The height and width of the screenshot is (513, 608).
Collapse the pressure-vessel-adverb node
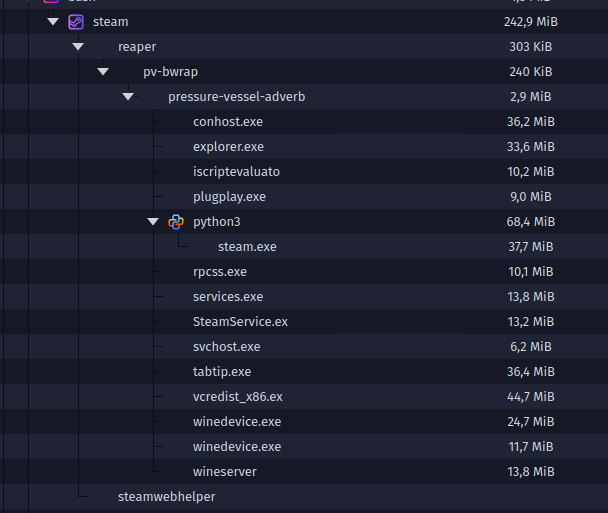[x=128, y=96]
